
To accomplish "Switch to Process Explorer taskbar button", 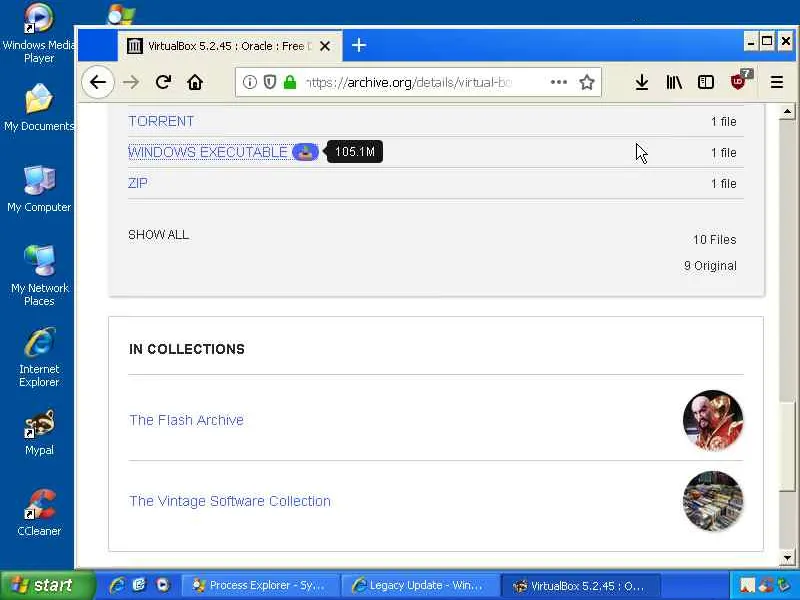I will click(261, 585).
